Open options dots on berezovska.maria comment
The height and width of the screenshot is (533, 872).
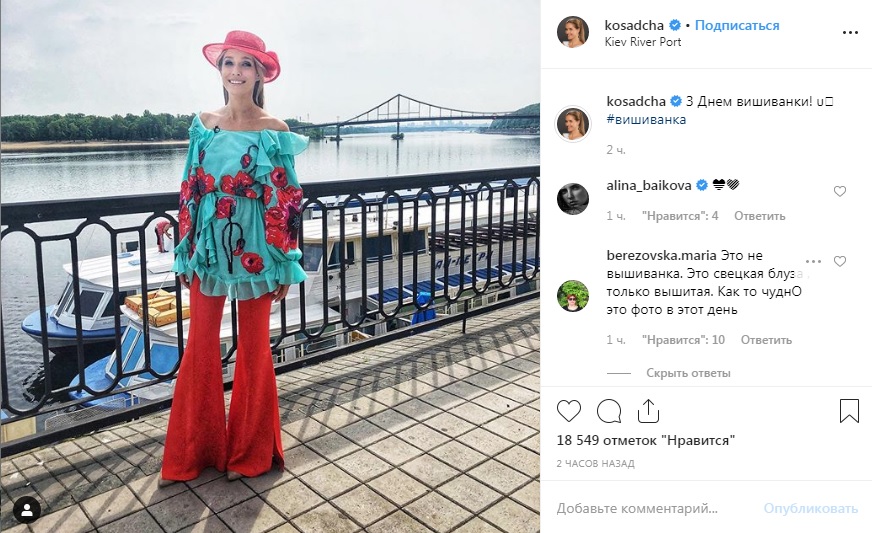click(x=813, y=261)
